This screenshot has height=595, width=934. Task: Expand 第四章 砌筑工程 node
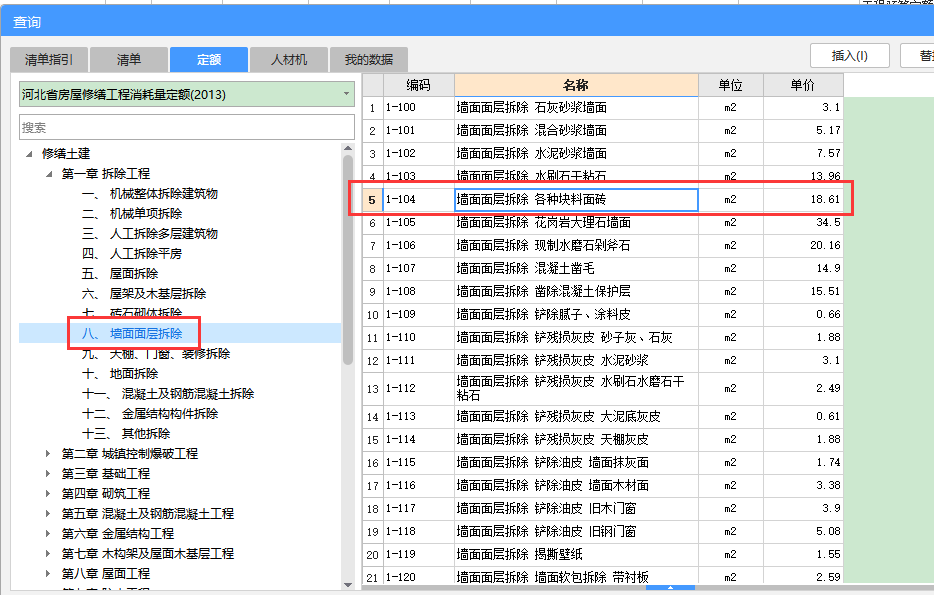(x=48, y=494)
